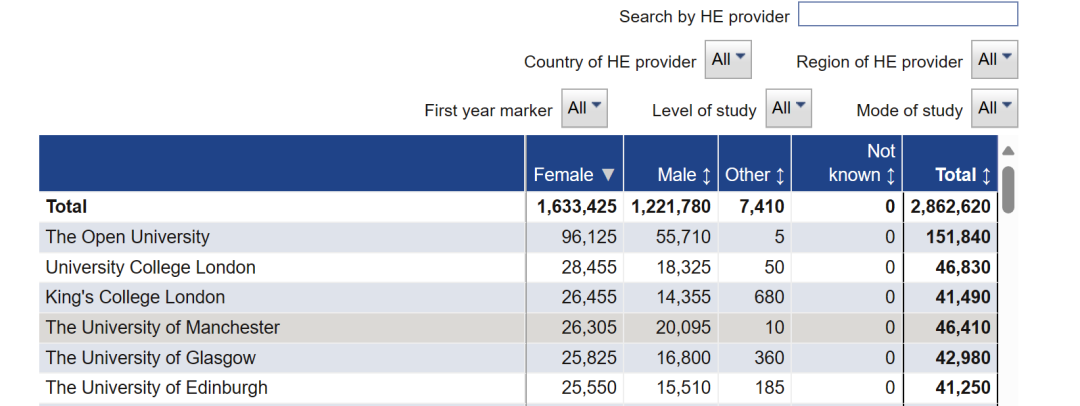The image size is (1080, 406).
Task: Click Edinburgh female count 25,550
Action: [589, 388]
